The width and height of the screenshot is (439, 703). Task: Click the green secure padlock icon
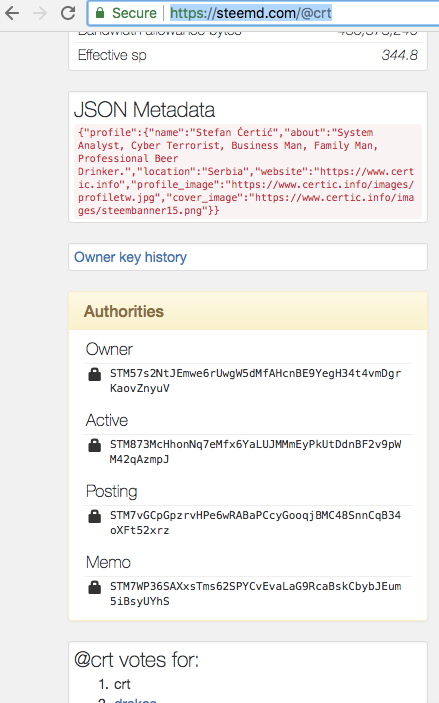(100, 13)
